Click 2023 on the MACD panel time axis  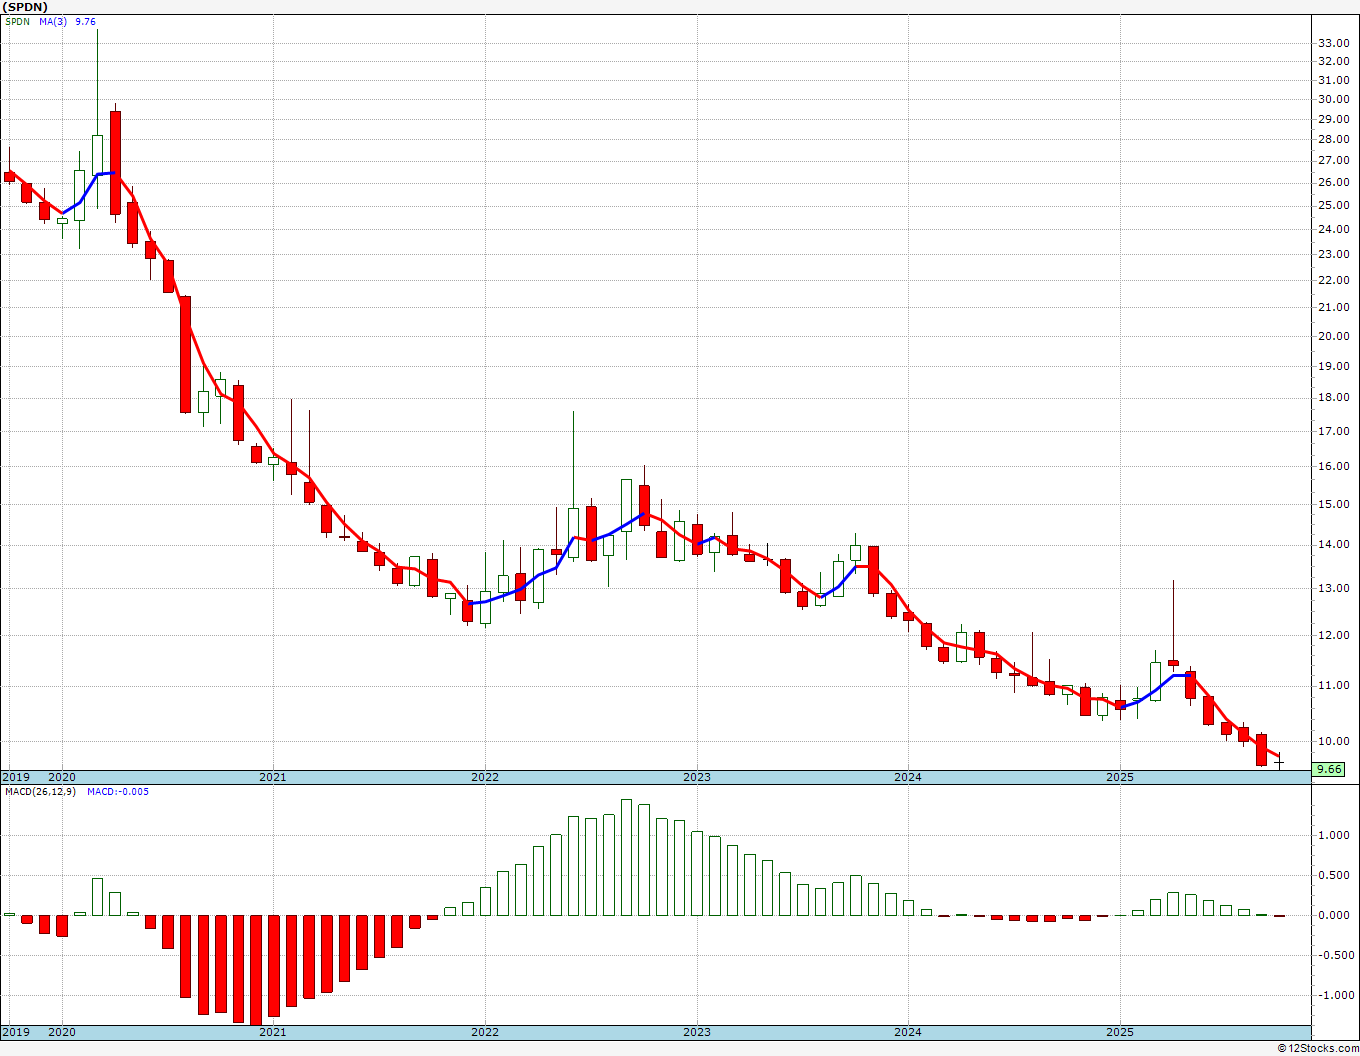click(697, 1032)
